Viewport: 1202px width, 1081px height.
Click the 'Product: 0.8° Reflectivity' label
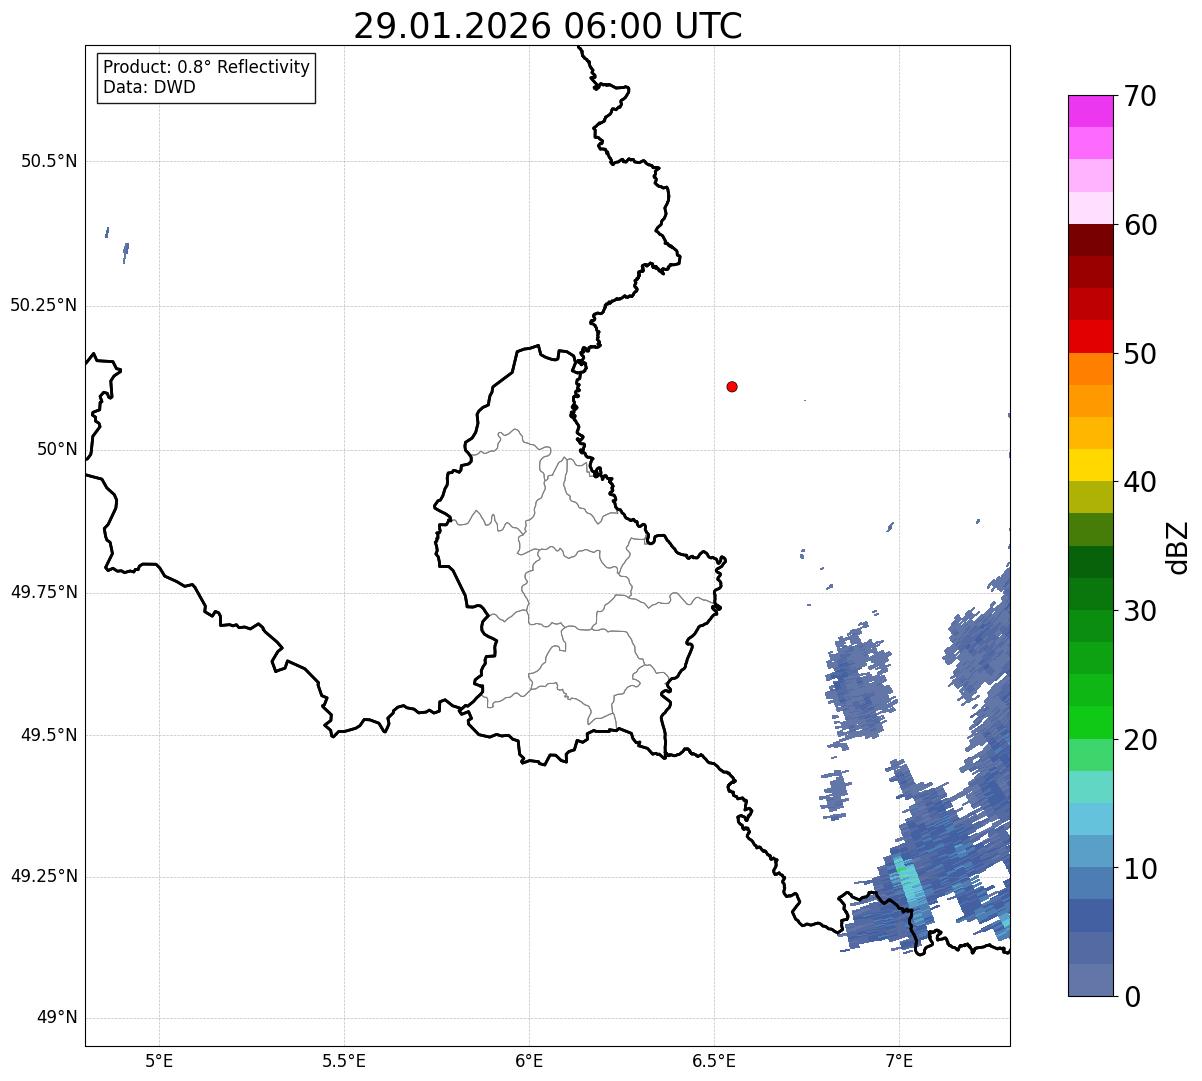(x=207, y=67)
